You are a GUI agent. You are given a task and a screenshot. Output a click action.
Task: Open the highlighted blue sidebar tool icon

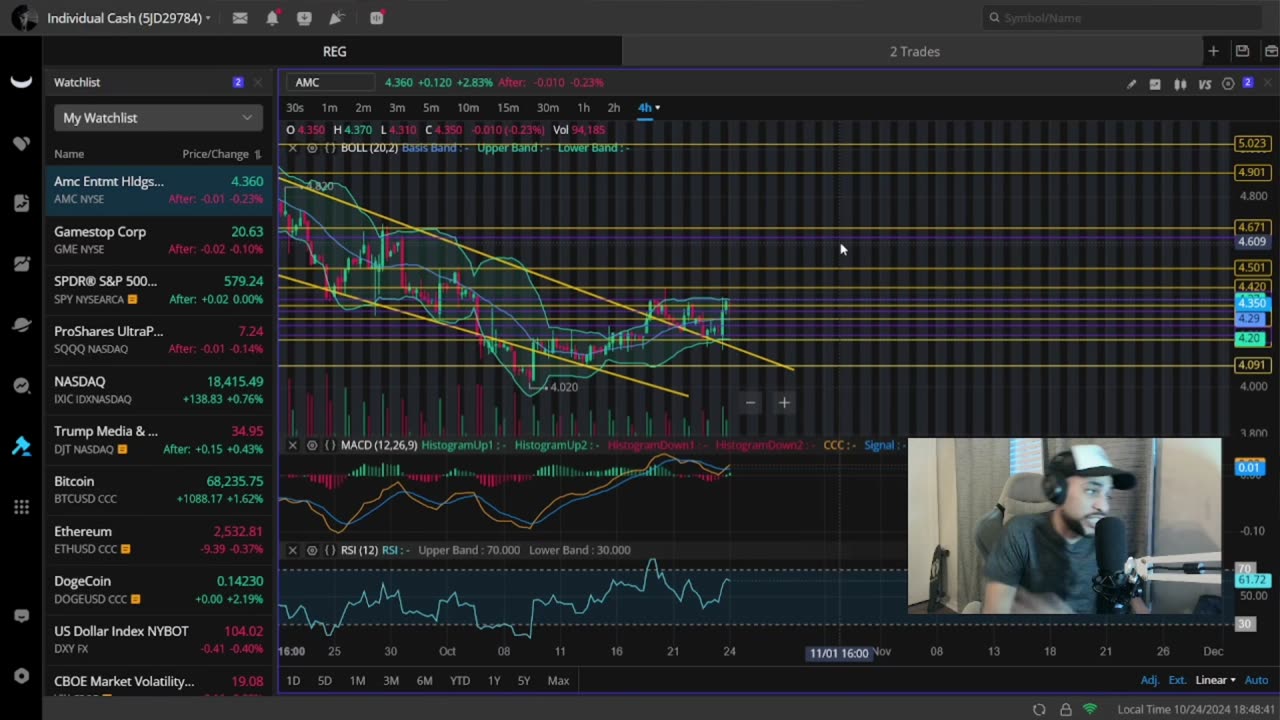tap(21, 446)
